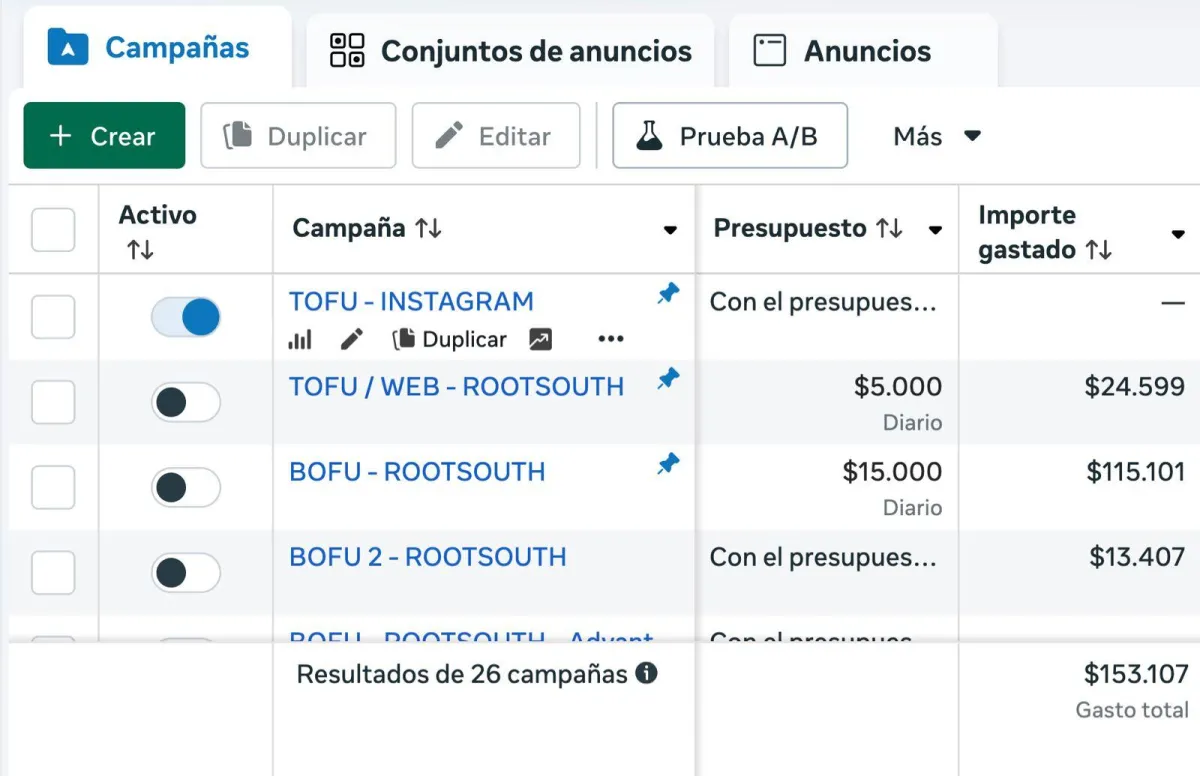Open the TOFU / WEB - ROOTSOUTH campaign link
Viewport: 1200px width, 776px height.
[456, 386]
